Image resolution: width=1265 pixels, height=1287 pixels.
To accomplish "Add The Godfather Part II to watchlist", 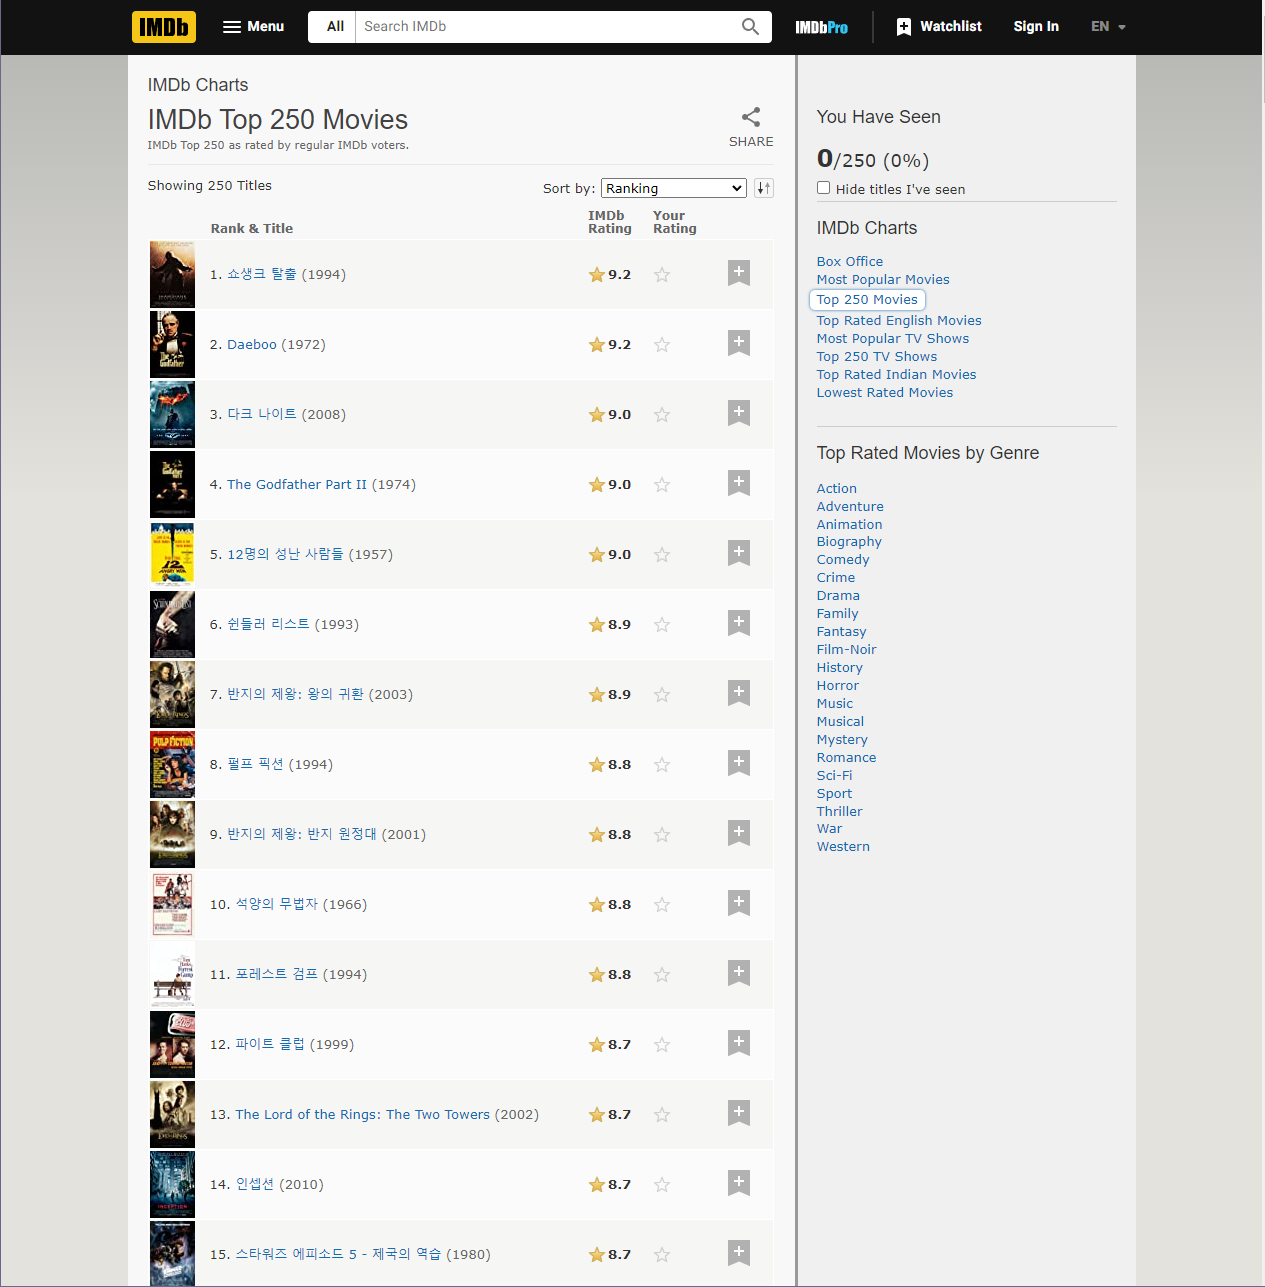I will [739, 483].
